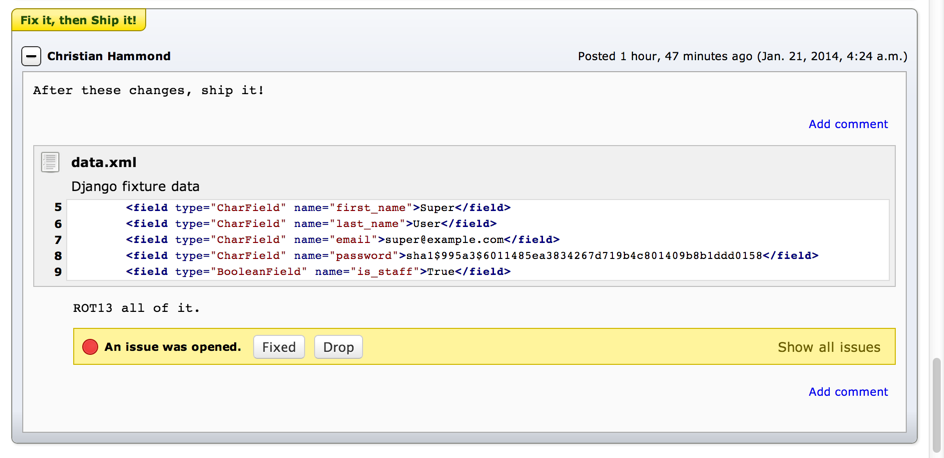This screenshot has width=944, height=458.
Task: Collapse Christian Hammond's review with minus button
Action: tap(31, 56)
